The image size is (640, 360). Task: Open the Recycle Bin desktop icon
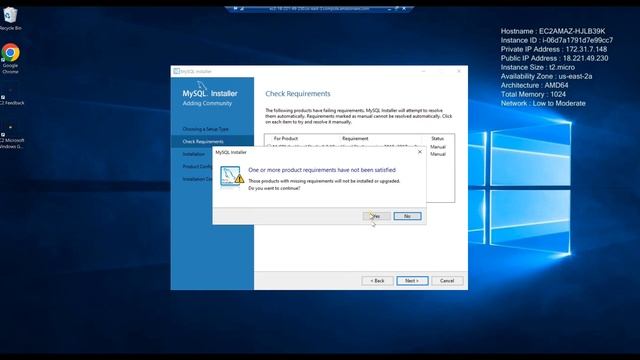pyautogui.click(x=10, y=18)
